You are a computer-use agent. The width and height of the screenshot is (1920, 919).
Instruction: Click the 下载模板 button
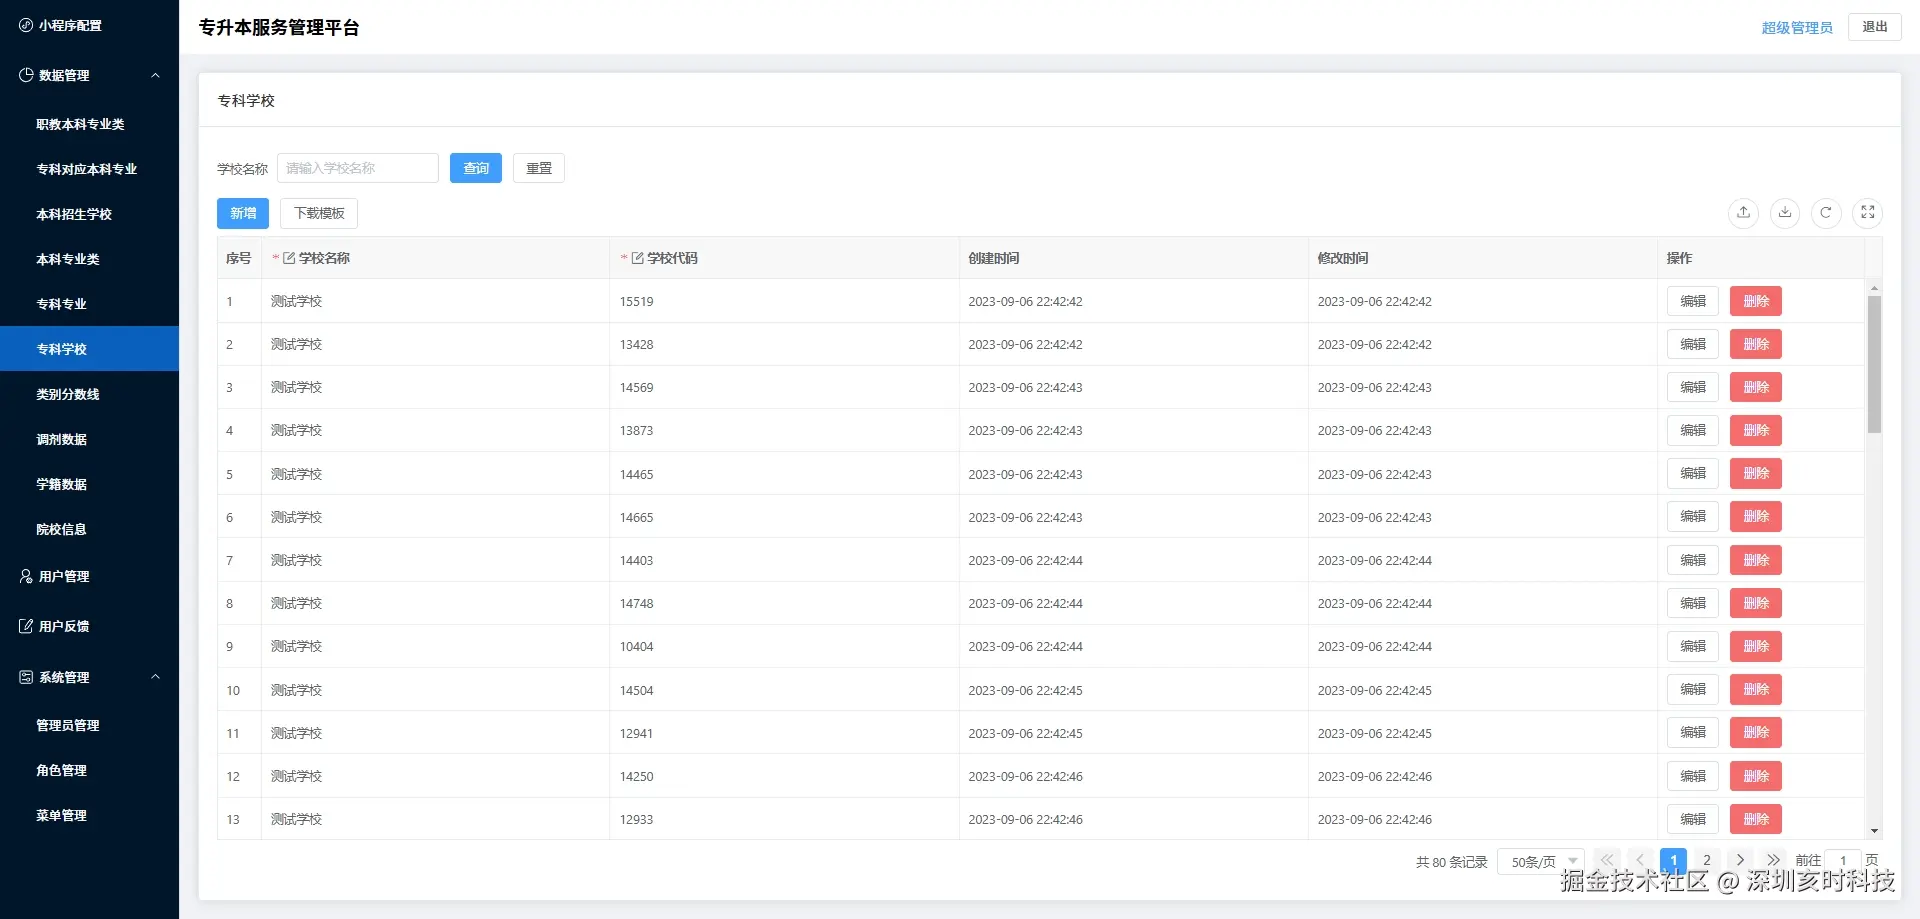point(319,213)
